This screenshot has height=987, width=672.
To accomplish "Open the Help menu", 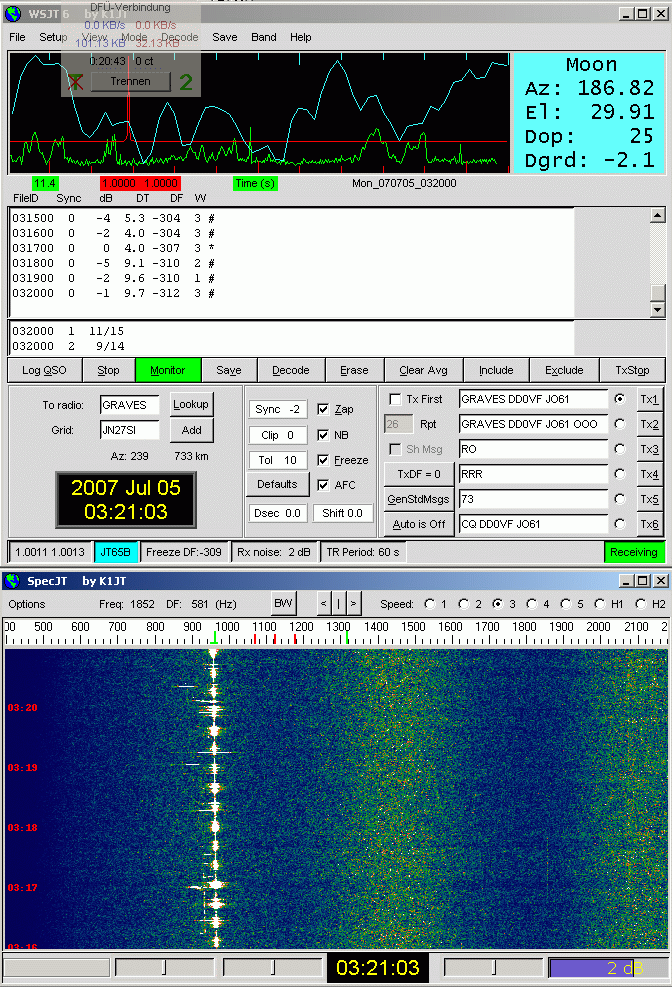I will [301, 37].
